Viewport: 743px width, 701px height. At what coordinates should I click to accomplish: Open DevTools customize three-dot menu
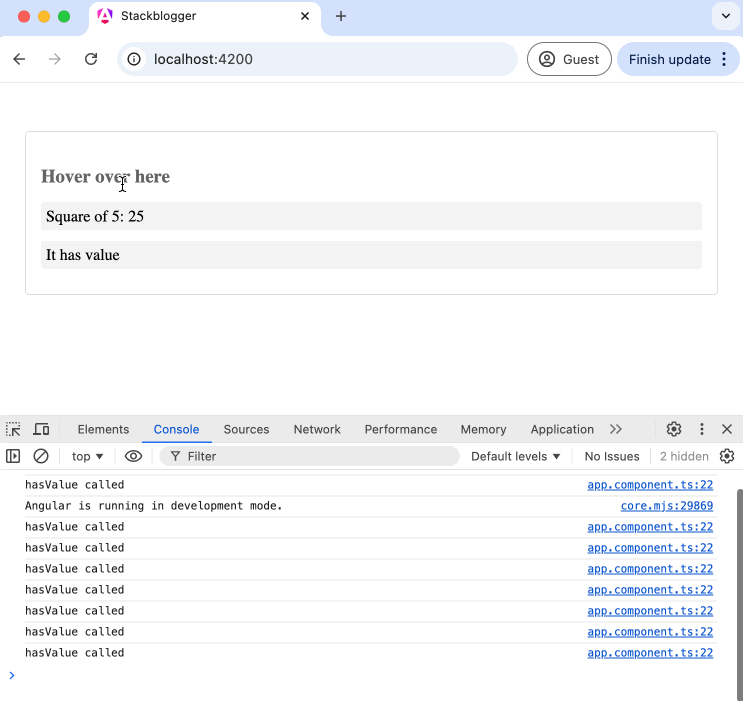point(702,429)
